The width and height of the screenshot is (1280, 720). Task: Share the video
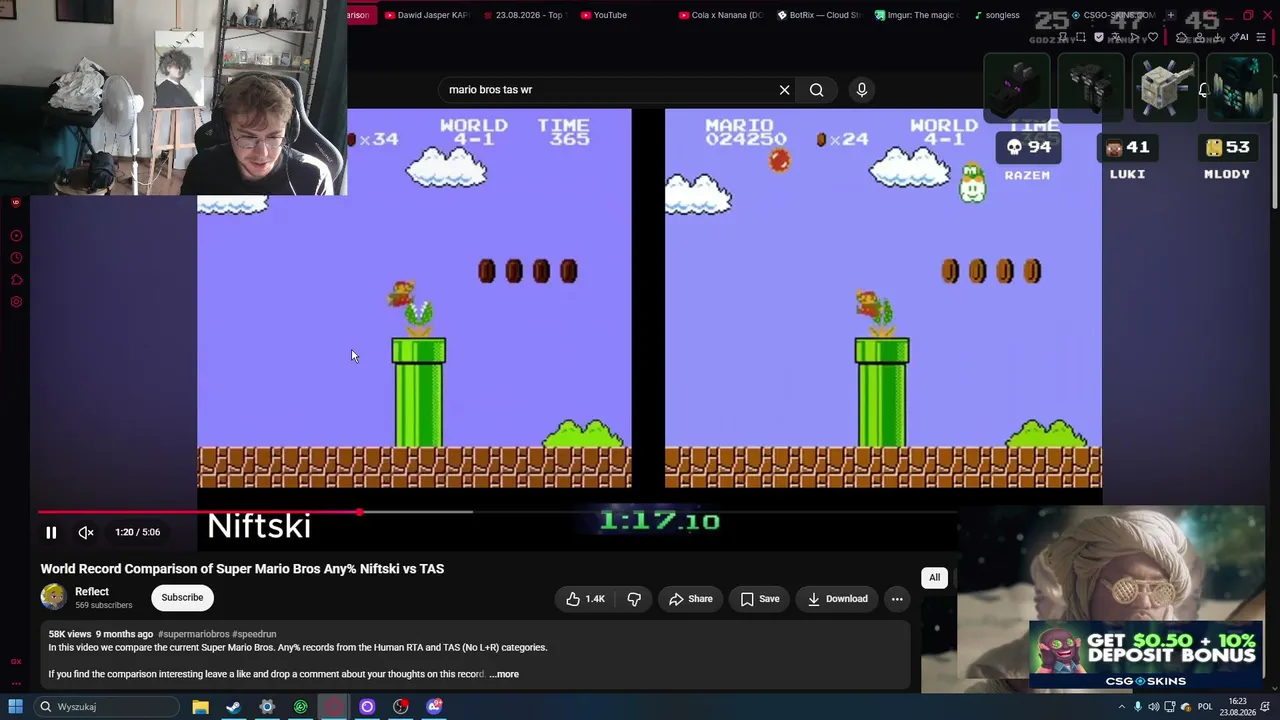tap(691, 599)
